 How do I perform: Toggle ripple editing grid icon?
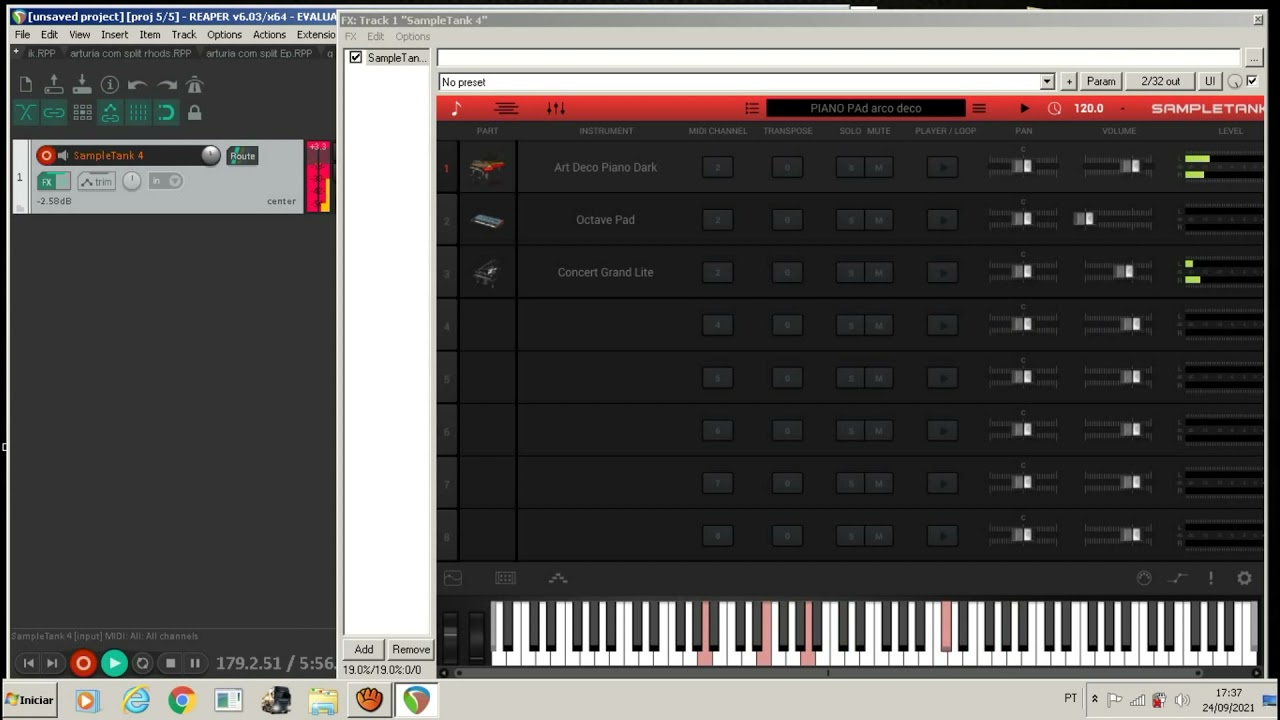click(82, 113)
